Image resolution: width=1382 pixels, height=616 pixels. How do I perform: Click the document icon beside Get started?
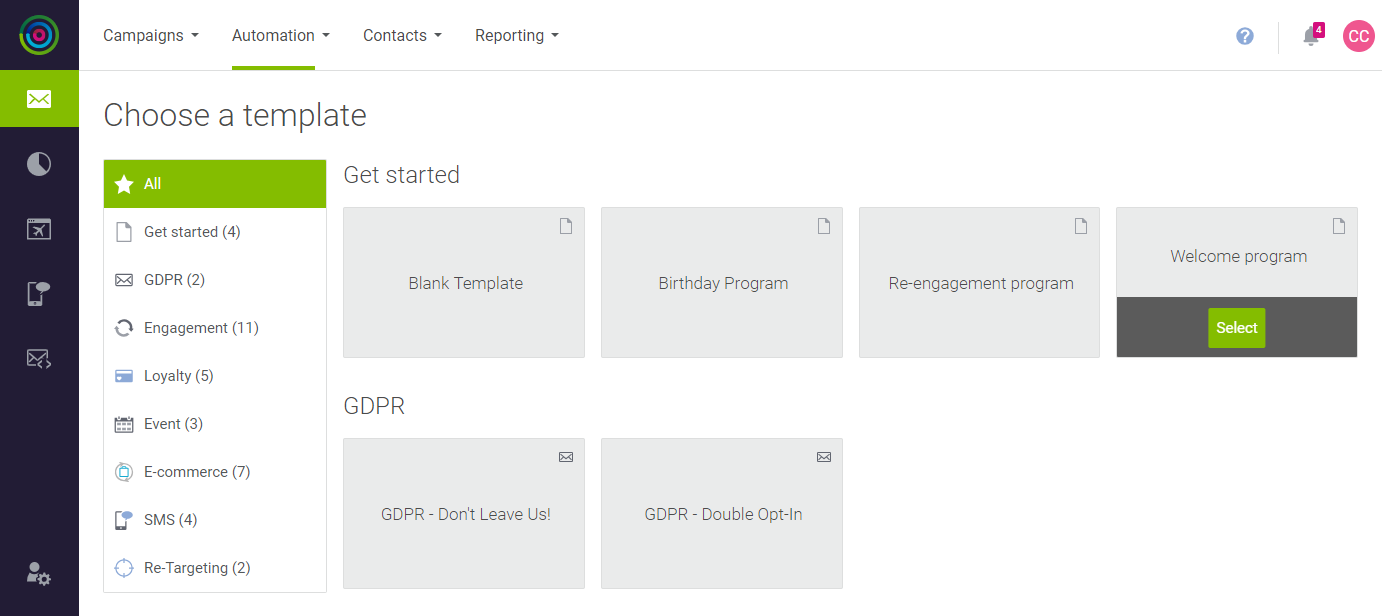[124, 232]
